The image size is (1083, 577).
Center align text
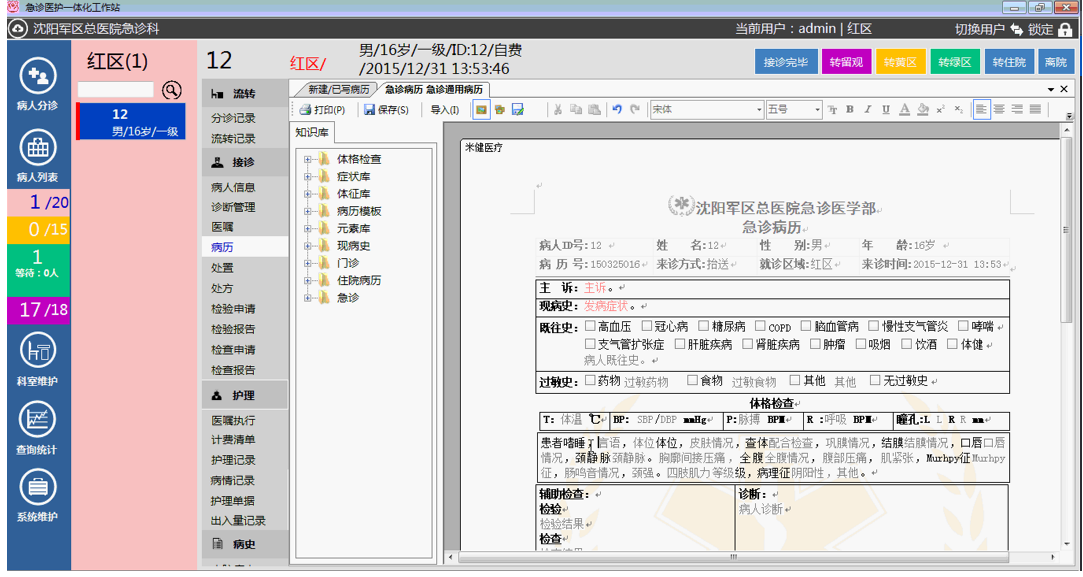tap(999, 109)
